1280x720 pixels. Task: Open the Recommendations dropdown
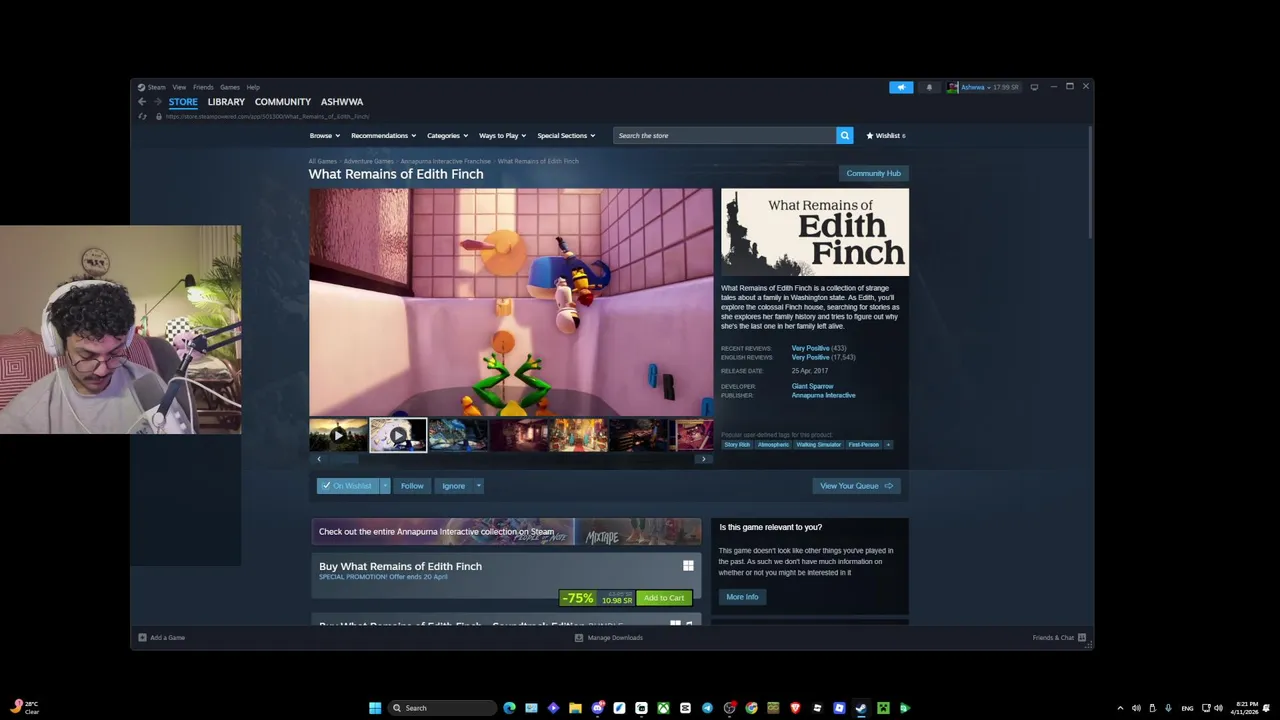tap(384, 135)
